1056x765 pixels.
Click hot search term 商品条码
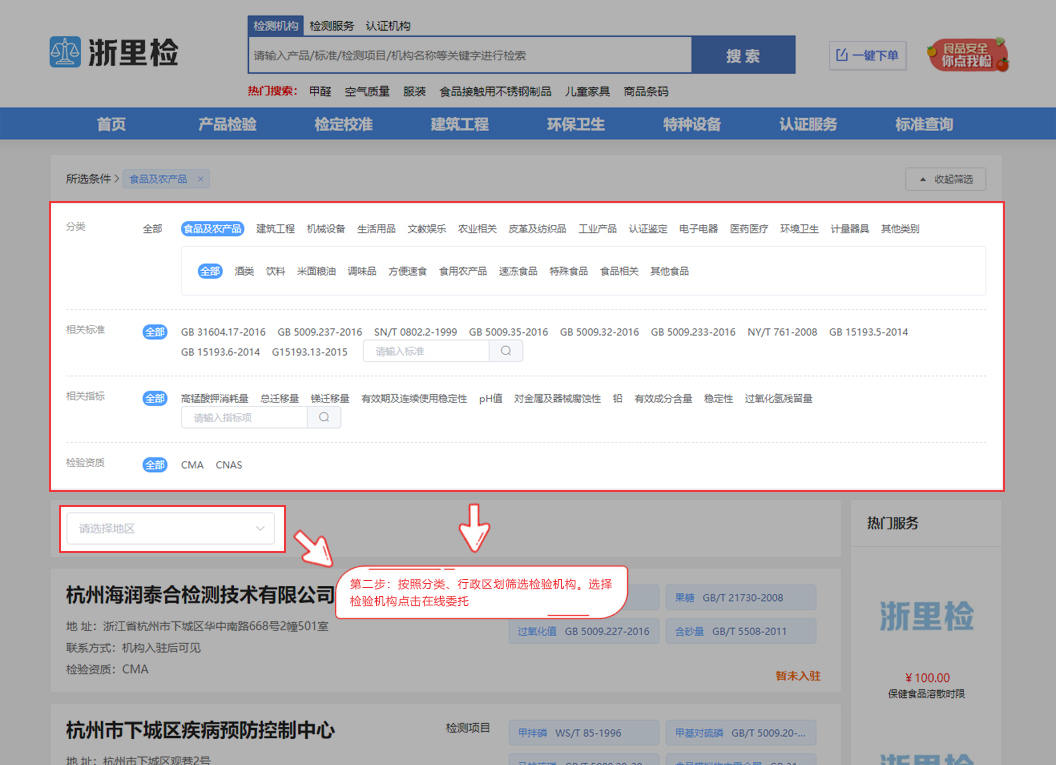(x=646, y=91)
